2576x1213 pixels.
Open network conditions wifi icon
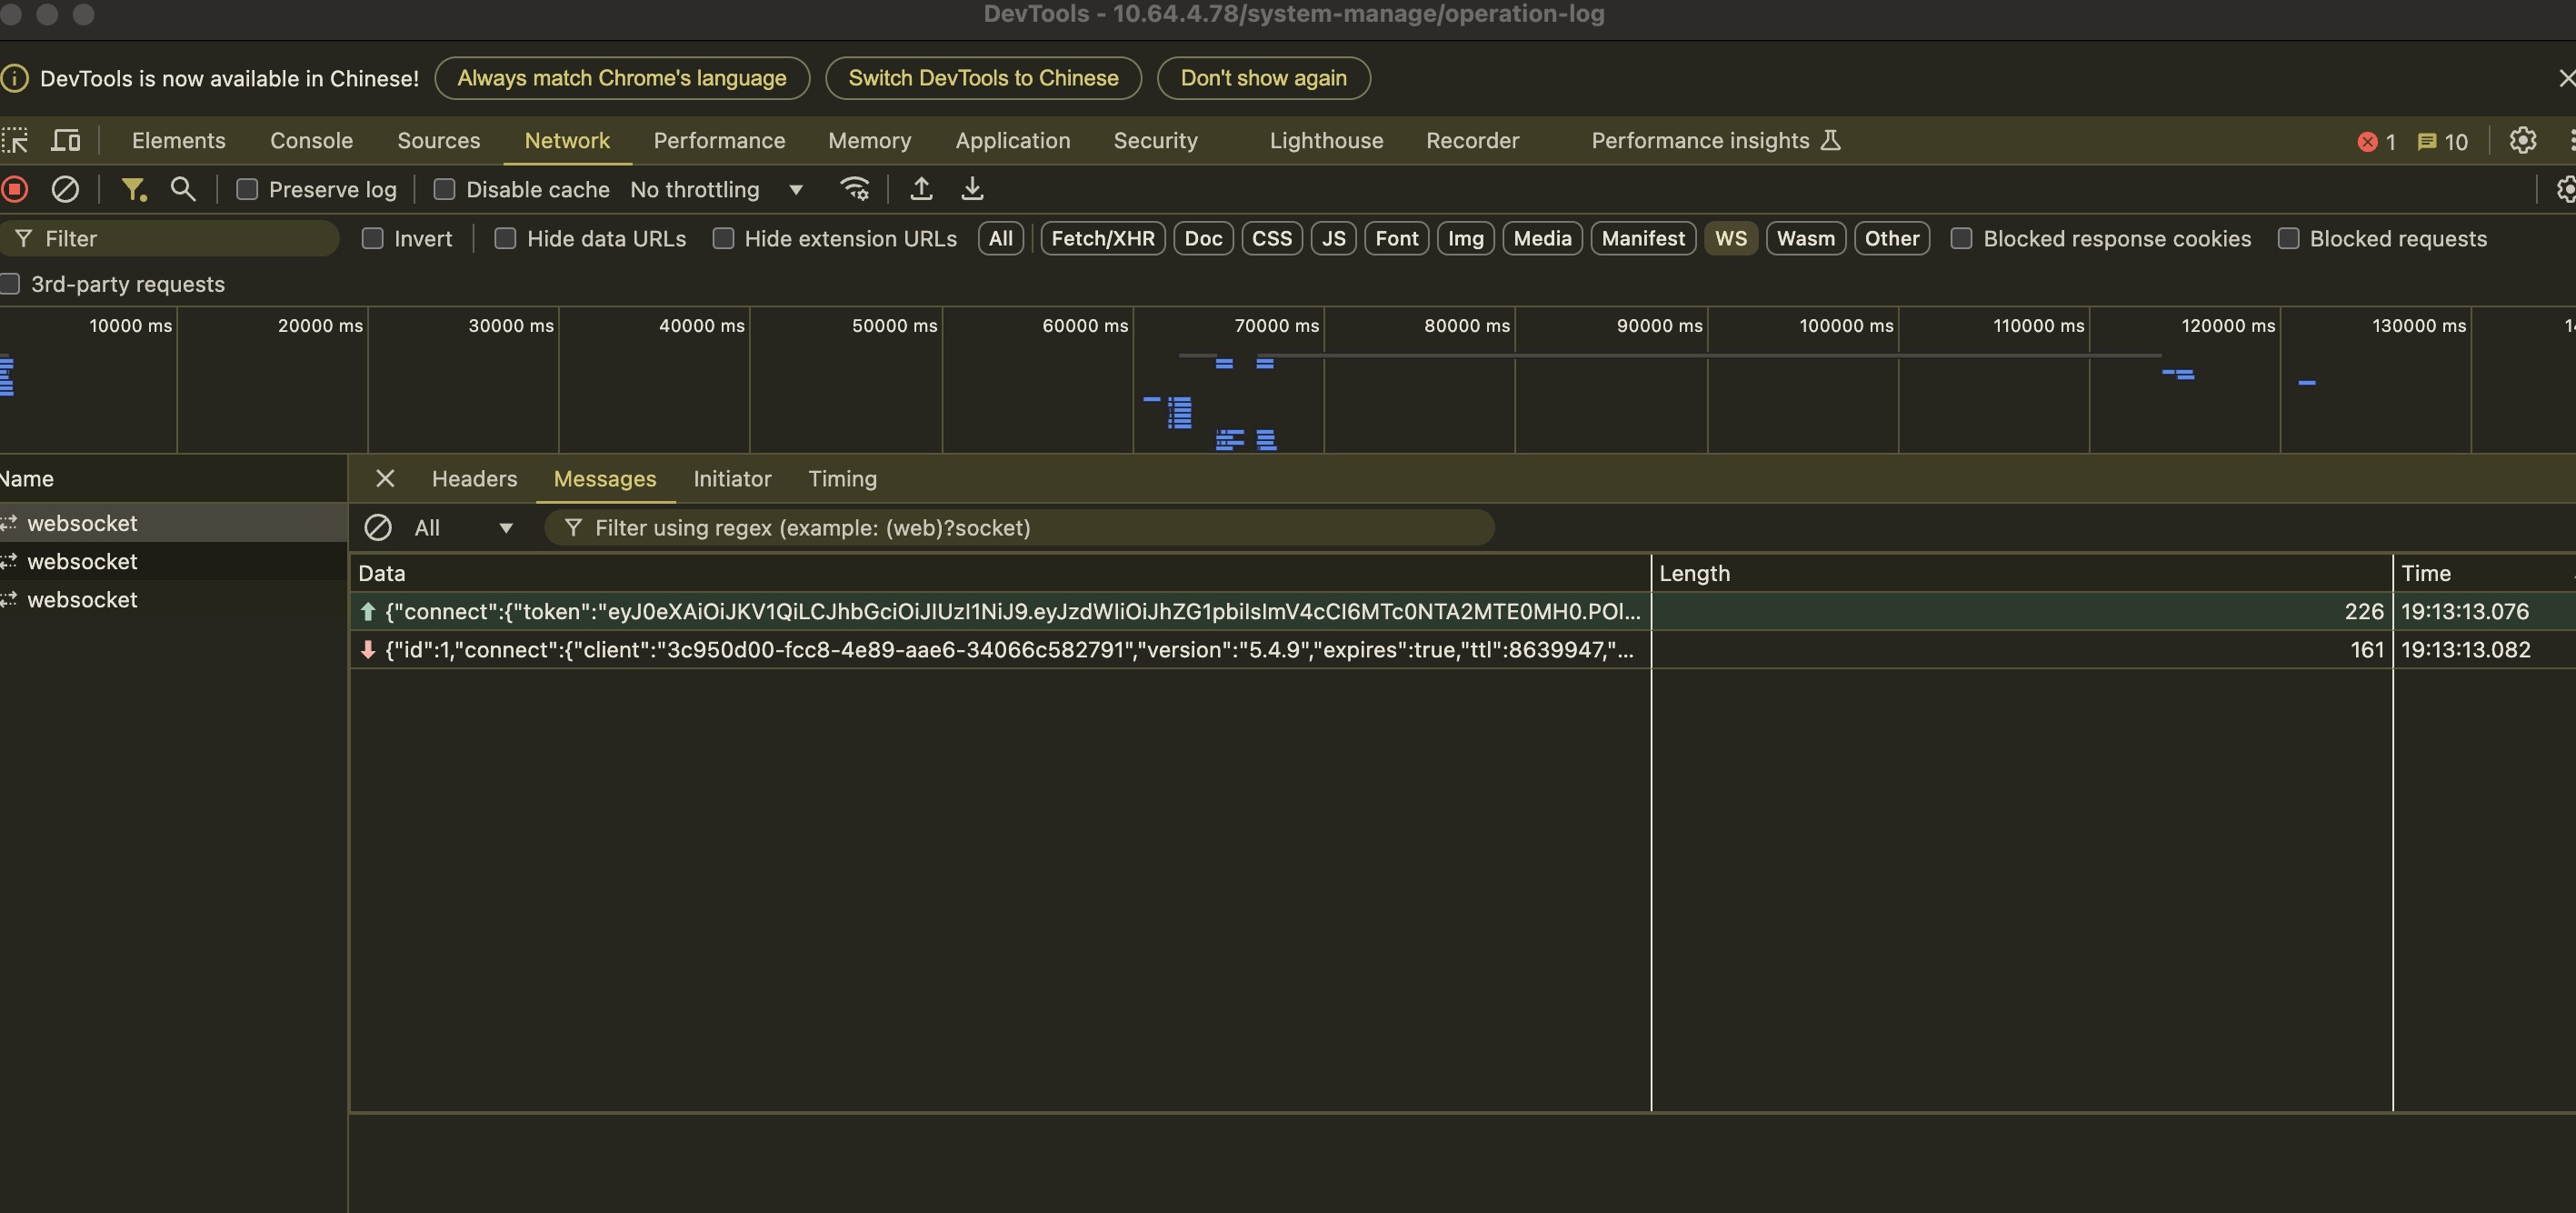(x=855, y=189)
